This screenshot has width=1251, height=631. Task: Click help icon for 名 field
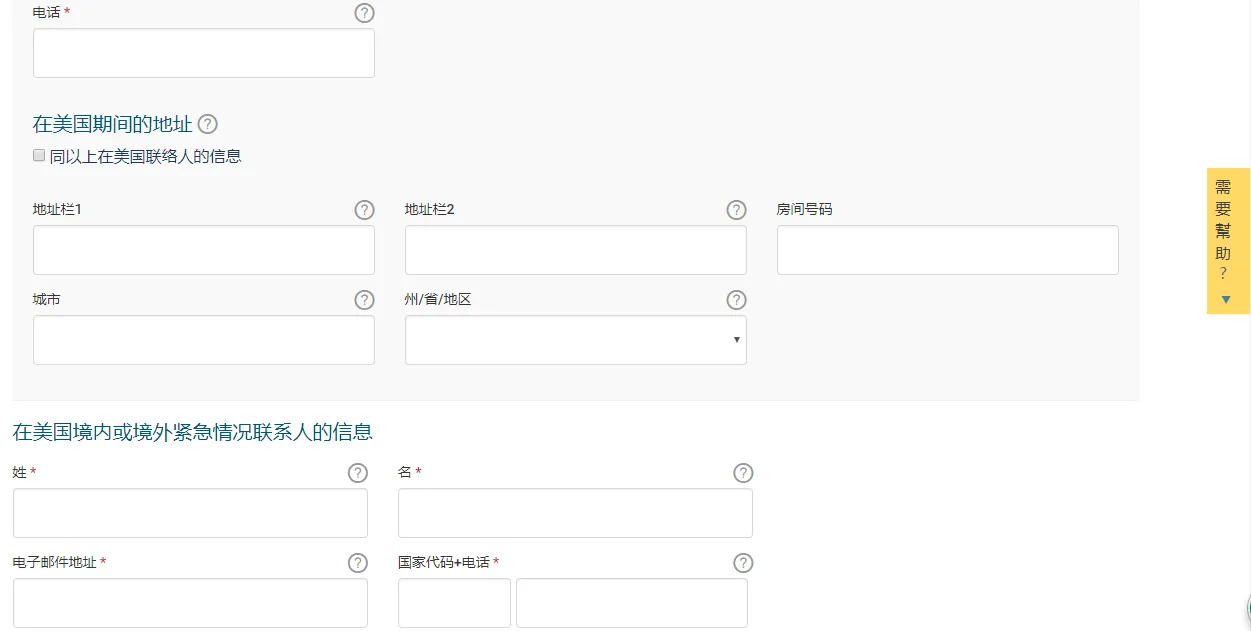[x=743, y=473]
